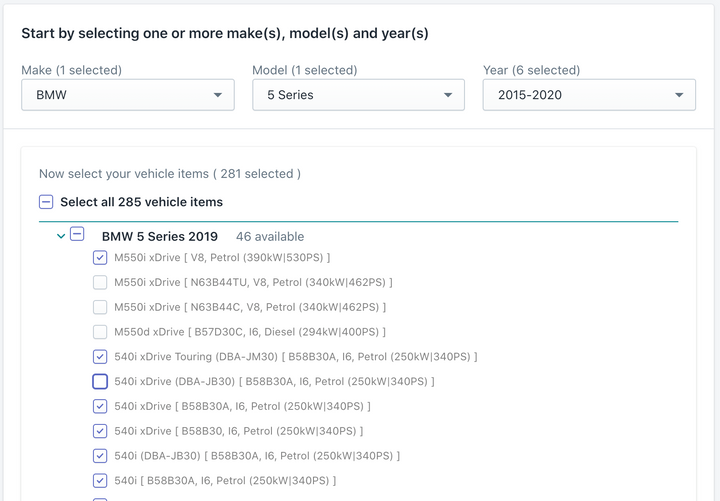Viewport: 720px width, 501px height.
Task: Uncheck M550i xDrive V8 Petrol 390kW item
Action: click(100, 258)
